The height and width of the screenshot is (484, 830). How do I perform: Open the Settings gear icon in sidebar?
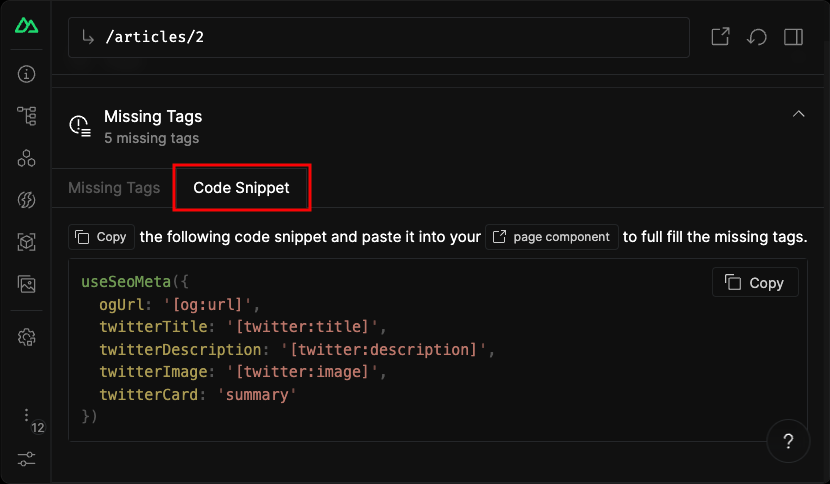[26, 337]
